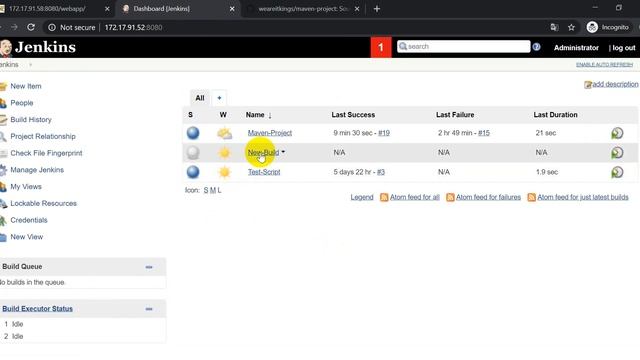Collapse the Build Executor Status panel
640x360 pixels.
(x=149, y=309)
